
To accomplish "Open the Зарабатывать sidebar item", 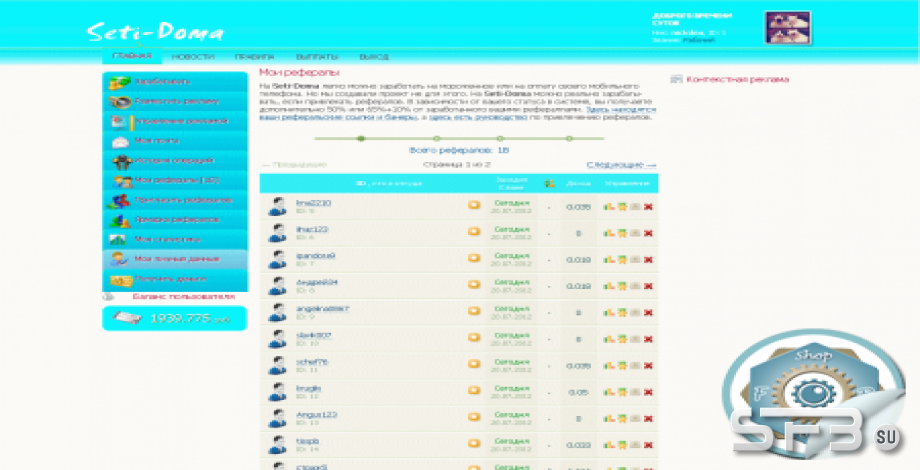I will tap(175, 82).
